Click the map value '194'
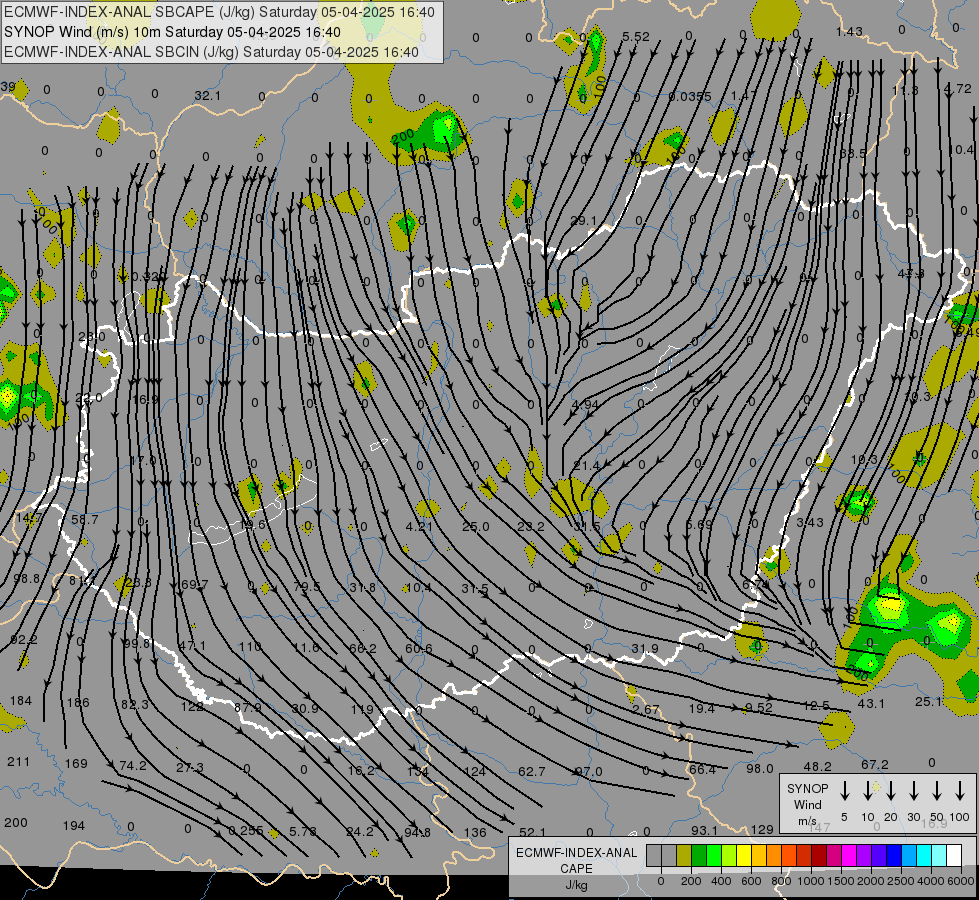Image resolution: width=979 pixels, height=900 pixels. pos(74,826)
